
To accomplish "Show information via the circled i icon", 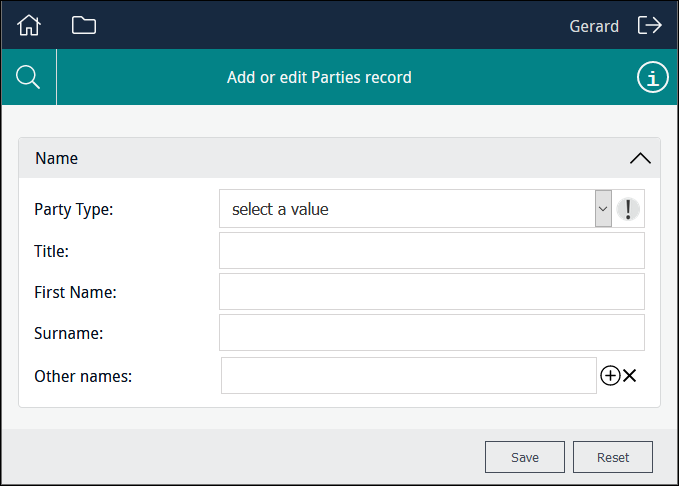I will (652, 77).
